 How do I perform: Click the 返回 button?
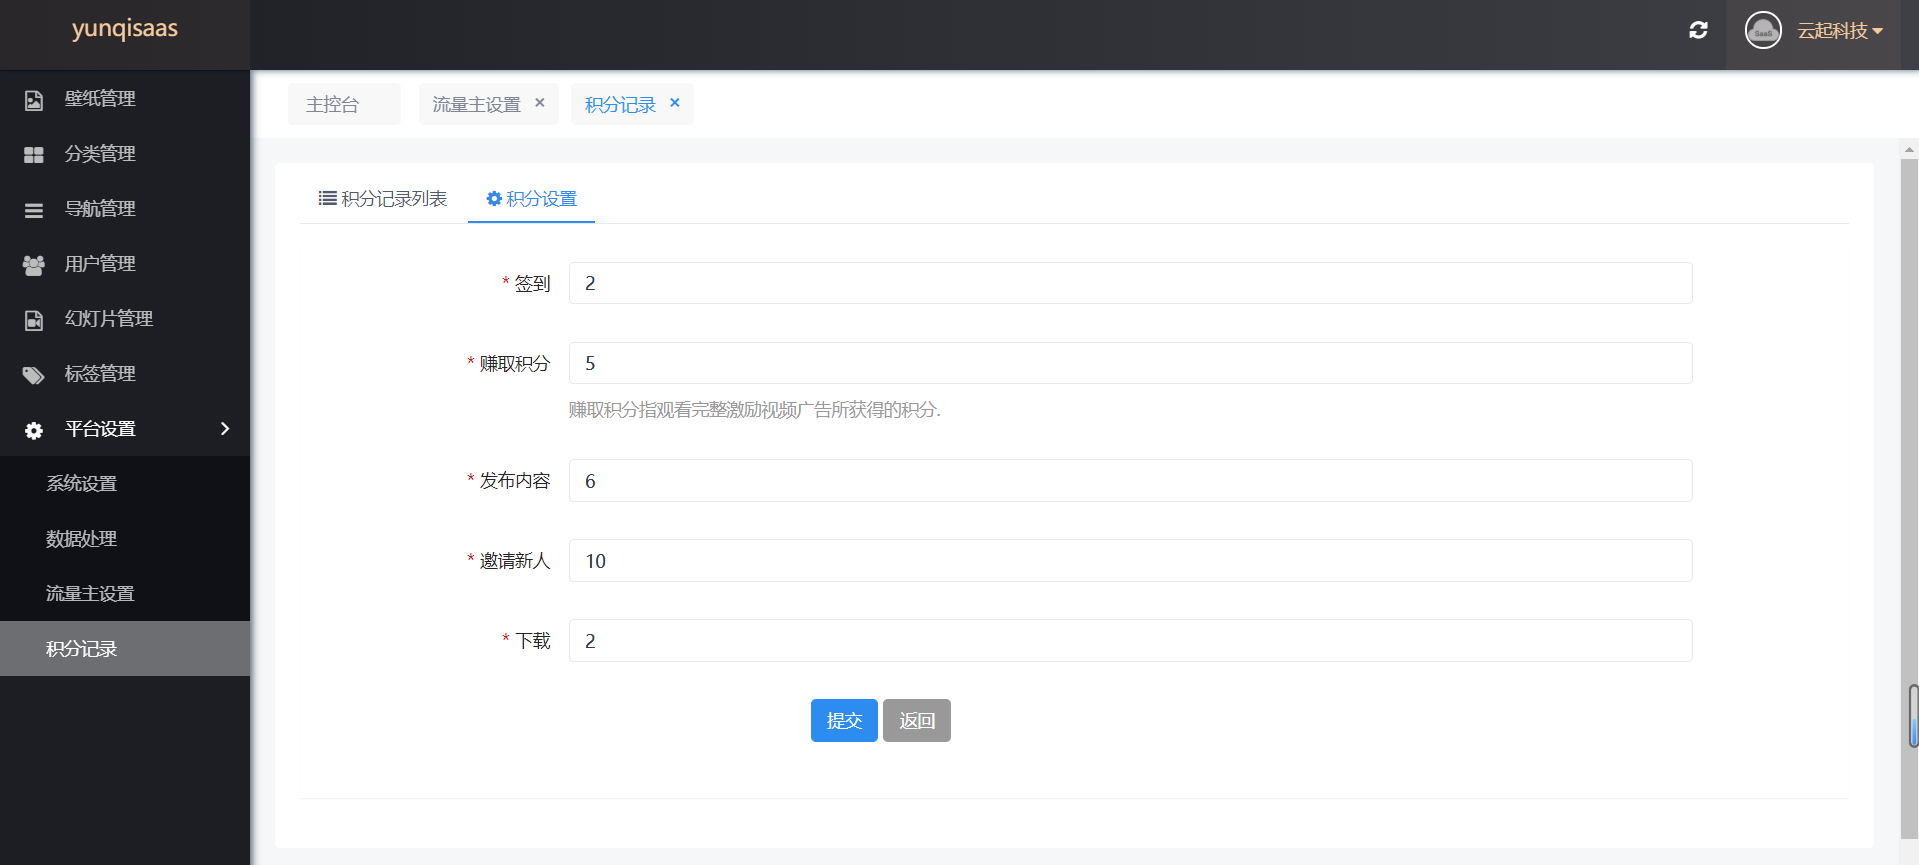(917, 720)
